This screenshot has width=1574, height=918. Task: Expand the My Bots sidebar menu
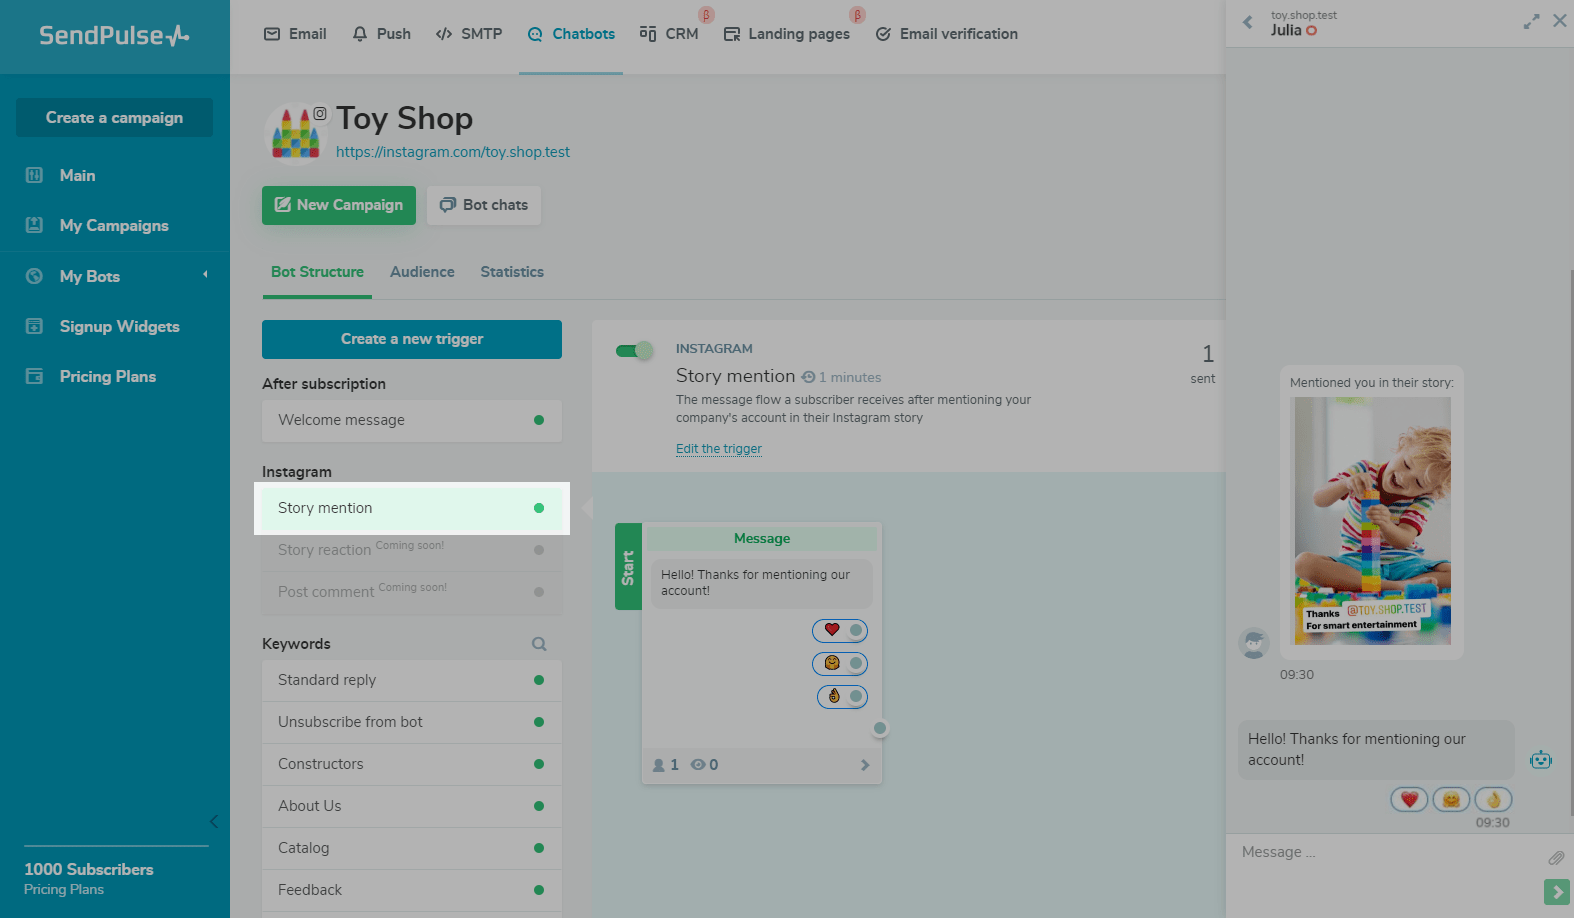point(205,275)
